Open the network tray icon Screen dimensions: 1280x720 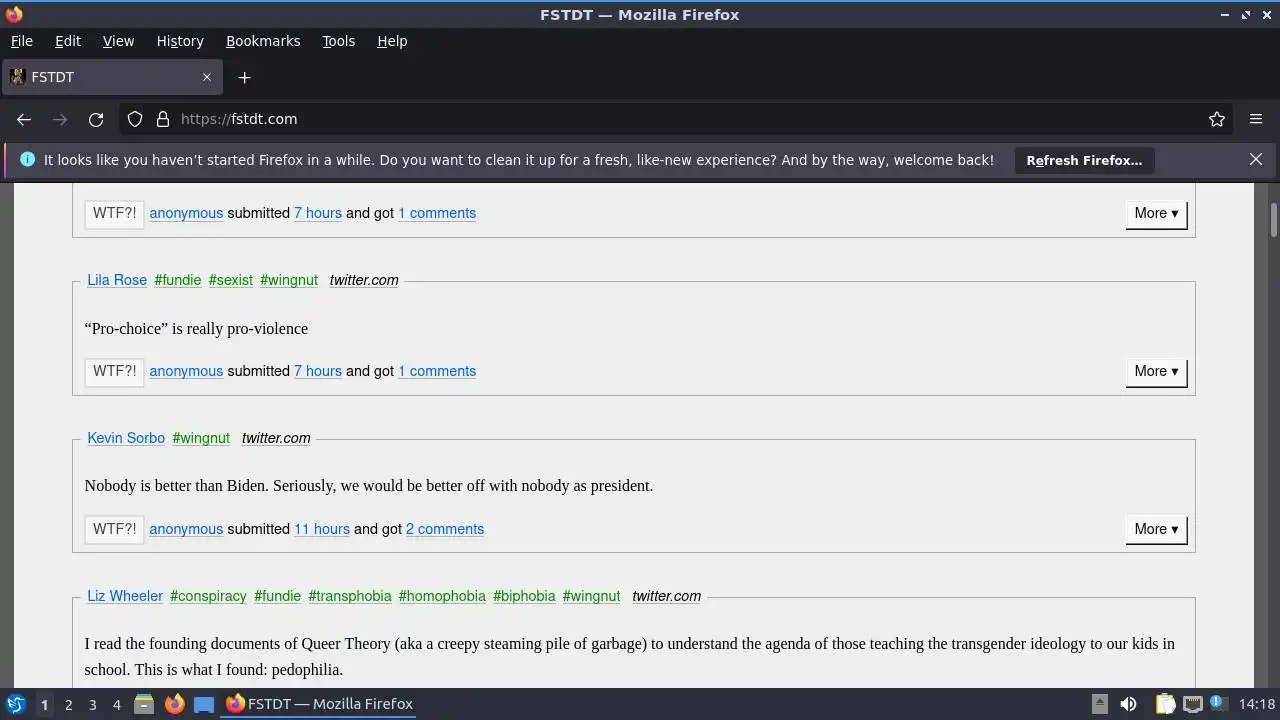click(1193, 704)
